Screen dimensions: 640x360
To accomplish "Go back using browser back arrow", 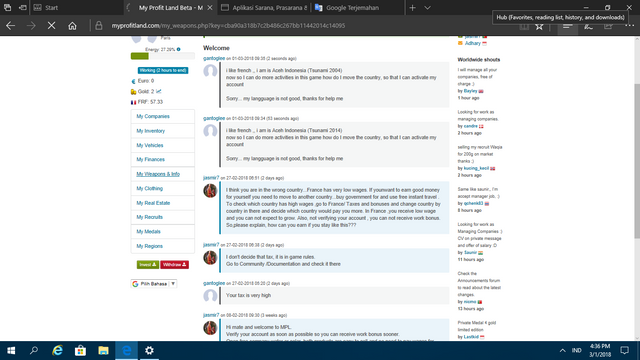I will coord(11,26).
